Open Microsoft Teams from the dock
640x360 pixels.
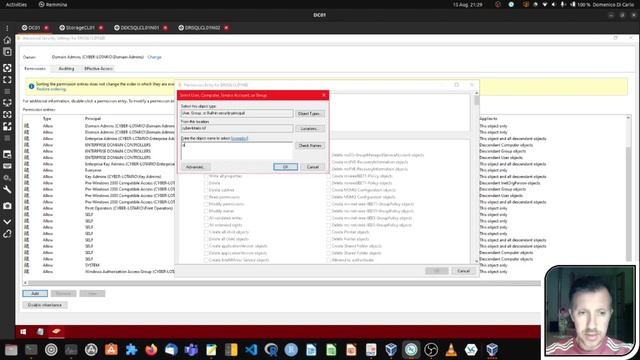coord(191,350)
